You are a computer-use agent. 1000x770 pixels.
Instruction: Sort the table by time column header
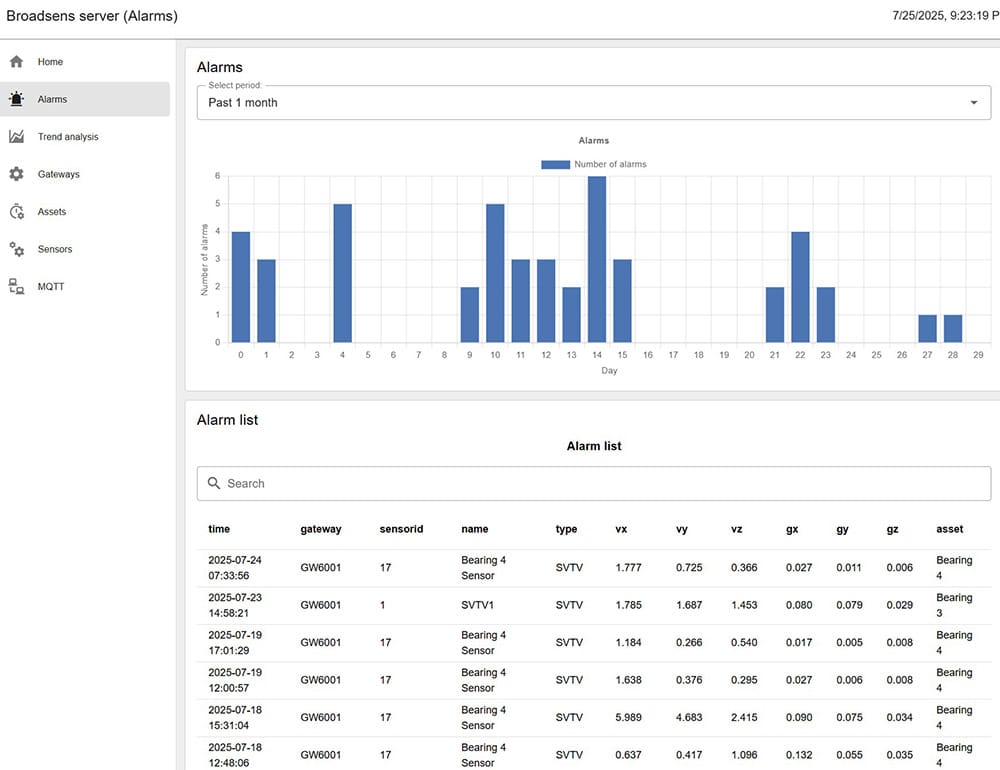tap(219, 529)
